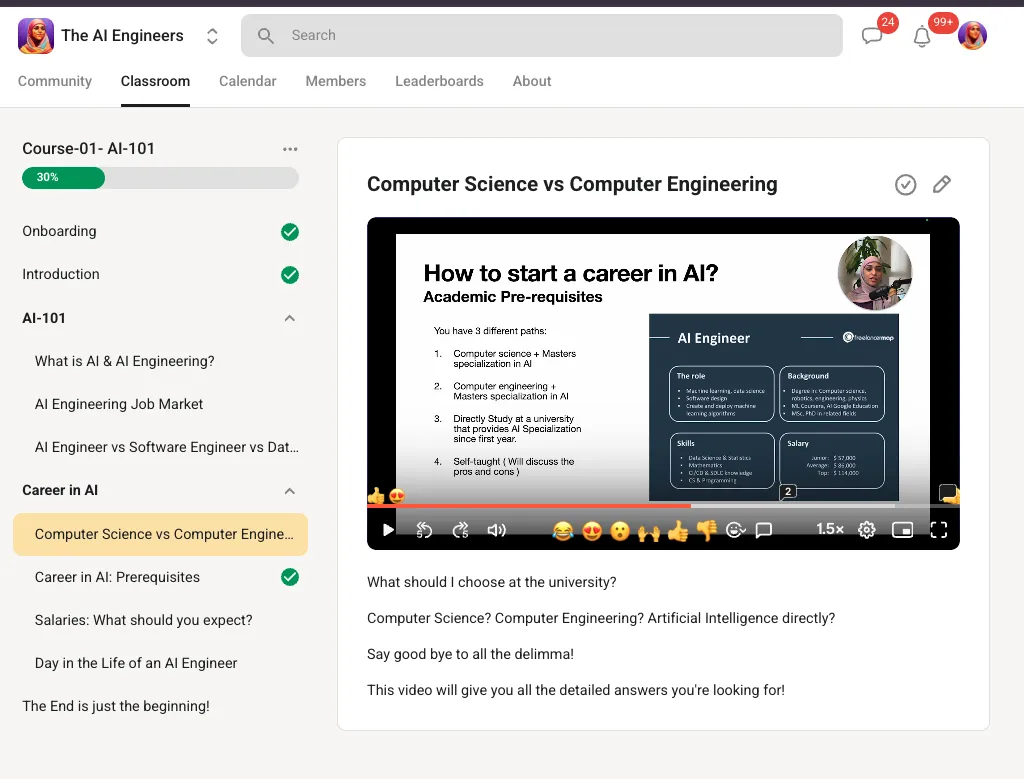This screenshot has width=1024, height=779.
Task: React with raised hands emoji
Action: pyautogui.click(x=648, y=532)
